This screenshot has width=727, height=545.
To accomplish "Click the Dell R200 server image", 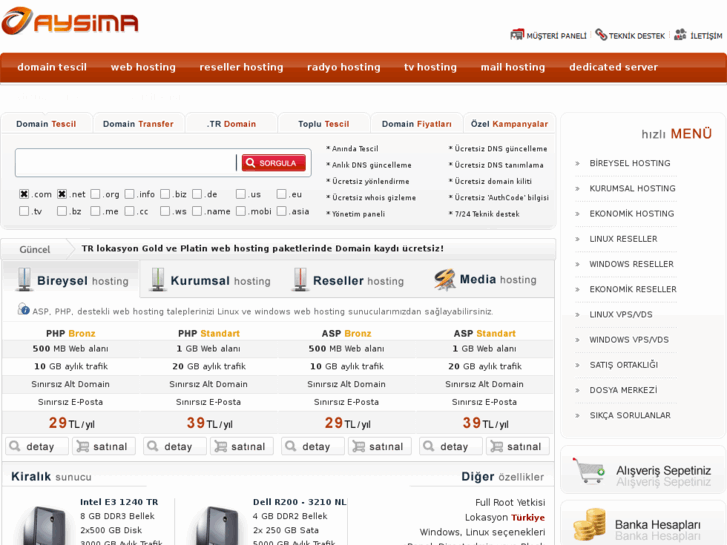I will point(215,526).
